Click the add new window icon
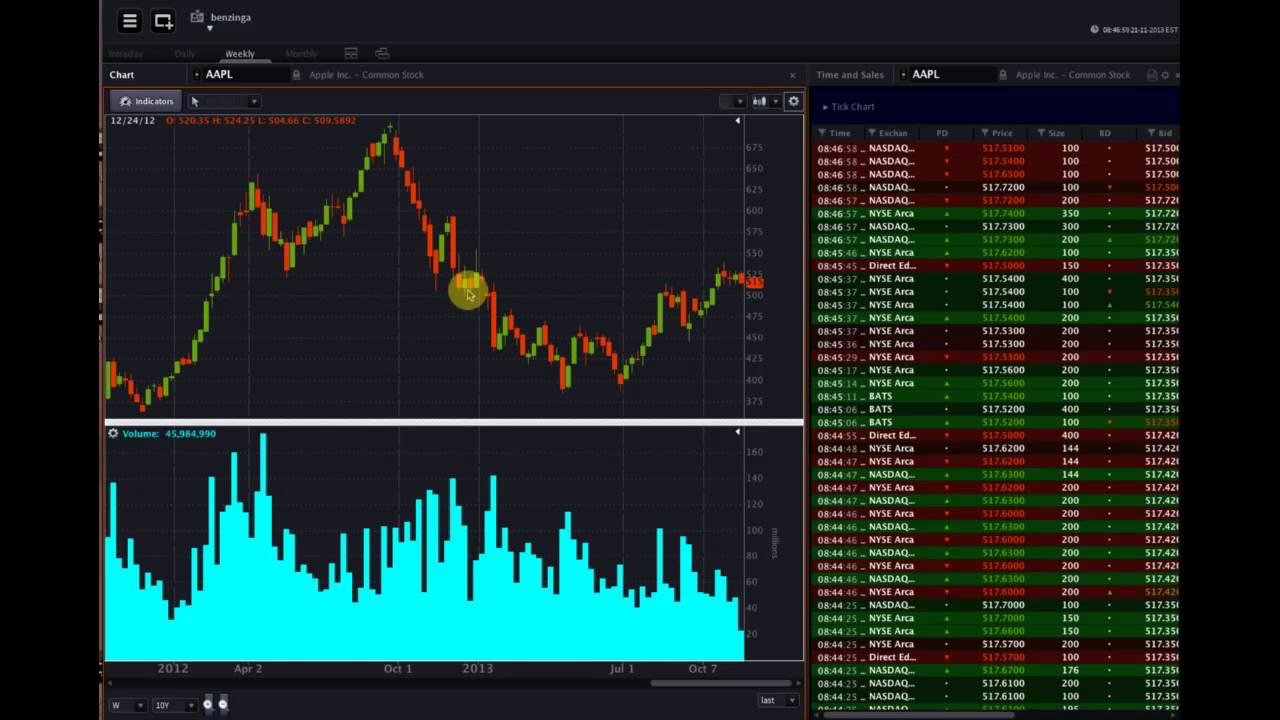 click(163, 20)
